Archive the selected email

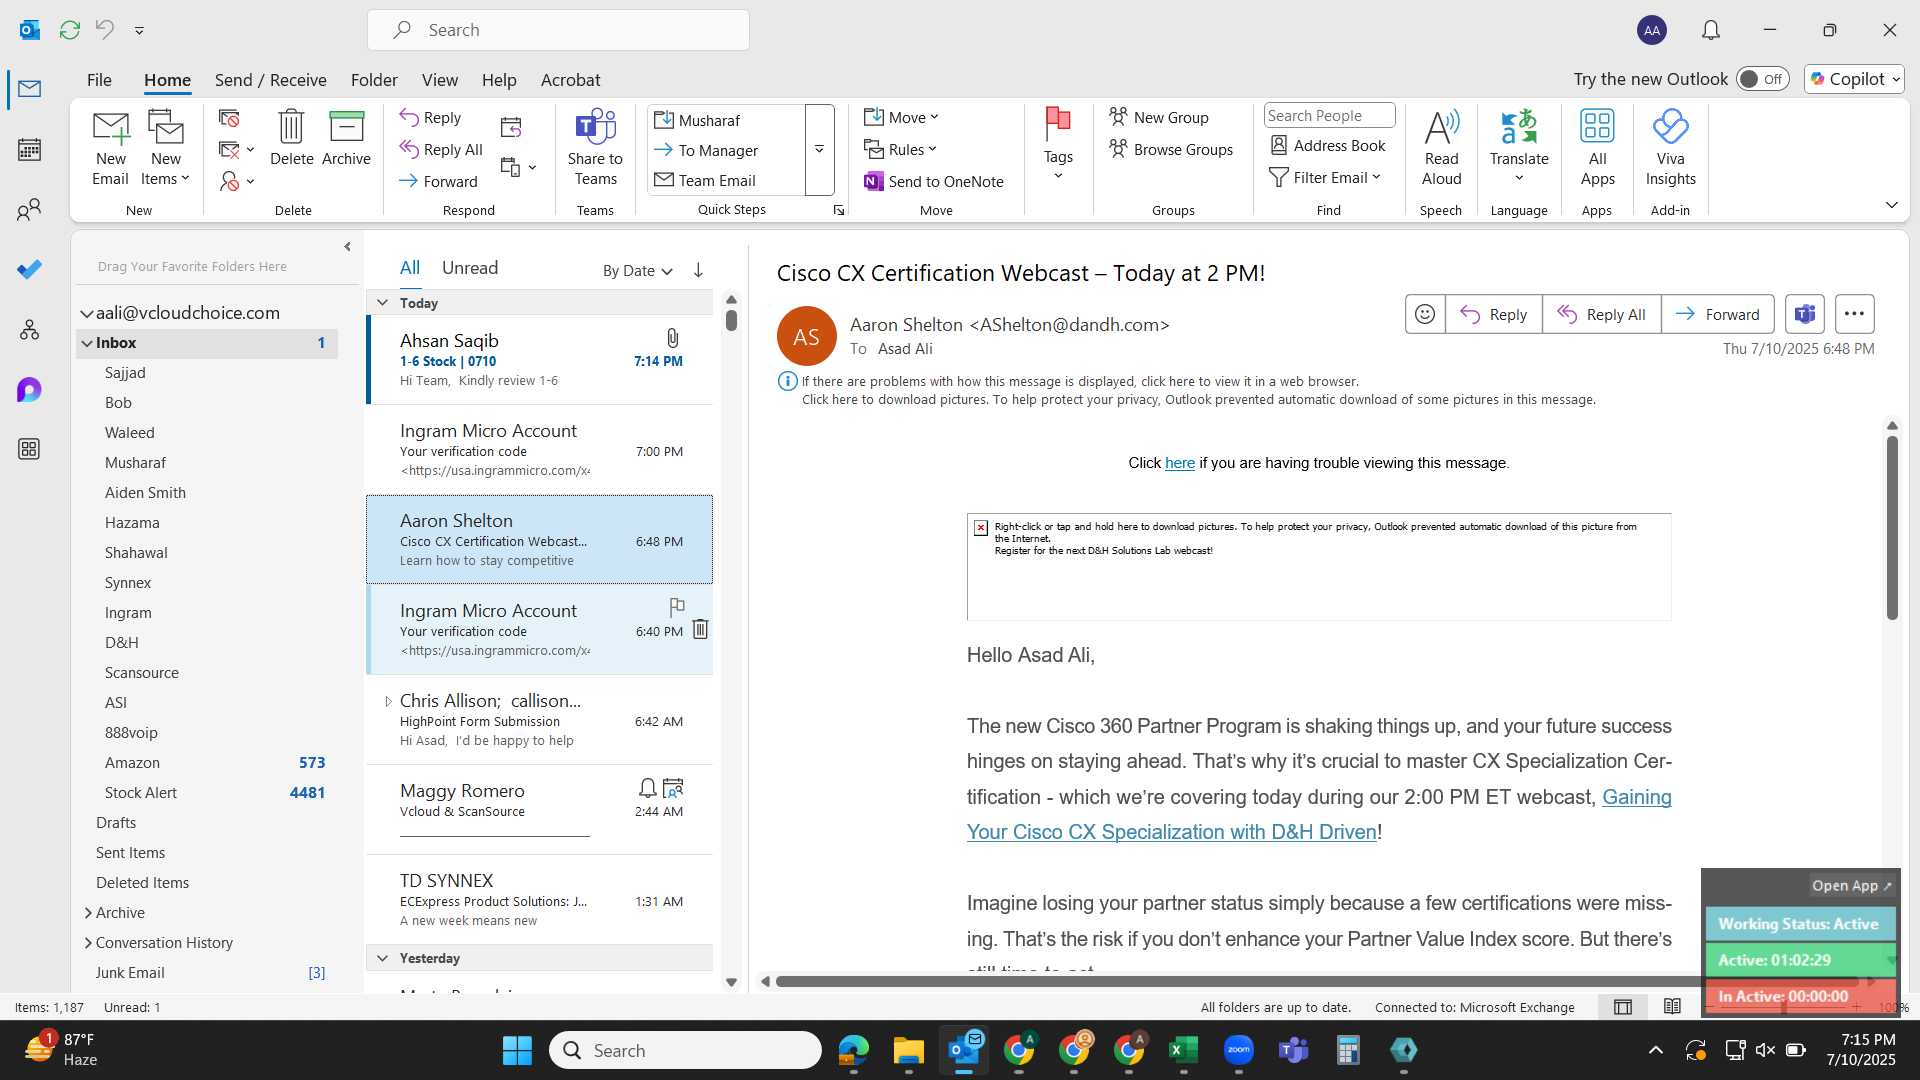click(346, 138)
